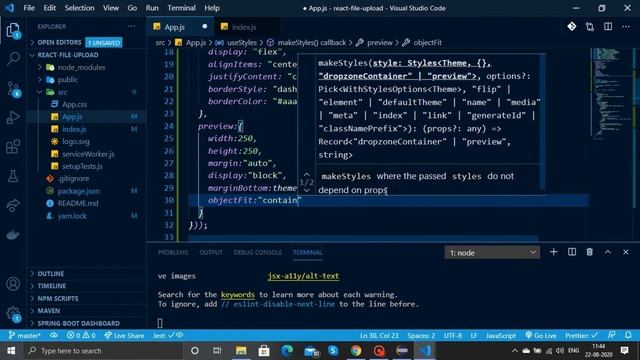
Task: Open package.json in explorer
Action: tap(78, 191)
